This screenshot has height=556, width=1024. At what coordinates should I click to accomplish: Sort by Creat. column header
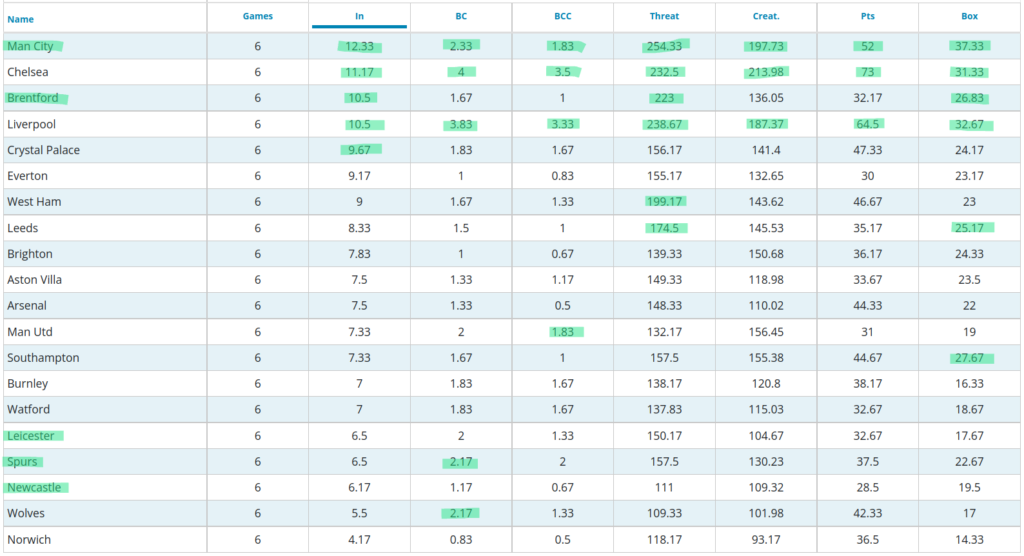pos(766,16)
